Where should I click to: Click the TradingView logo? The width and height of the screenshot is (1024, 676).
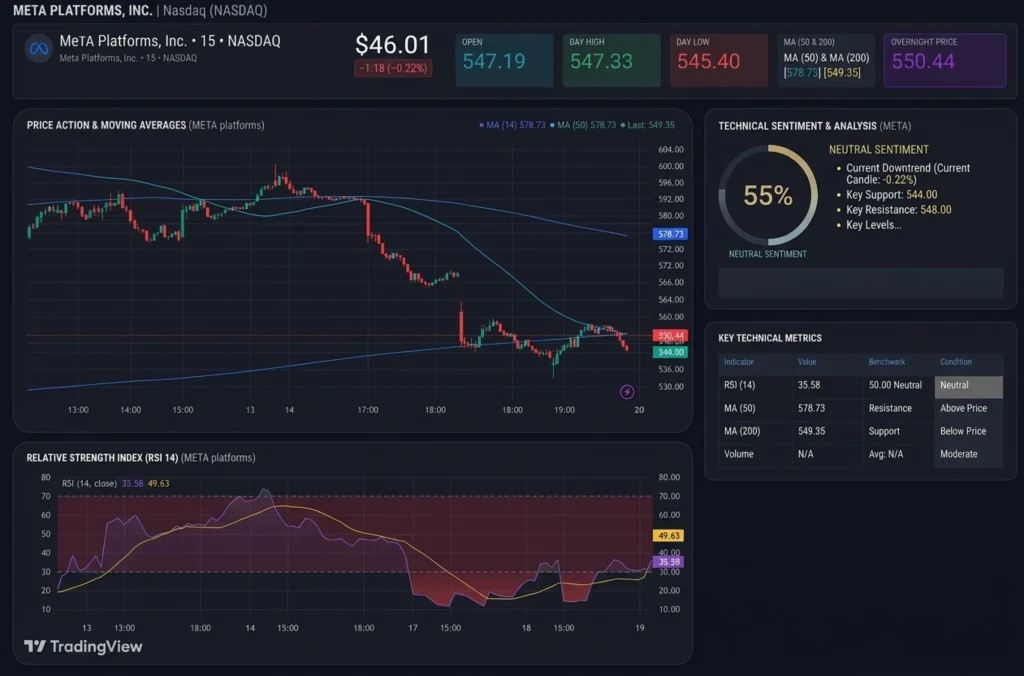click(x=83, y=647)
